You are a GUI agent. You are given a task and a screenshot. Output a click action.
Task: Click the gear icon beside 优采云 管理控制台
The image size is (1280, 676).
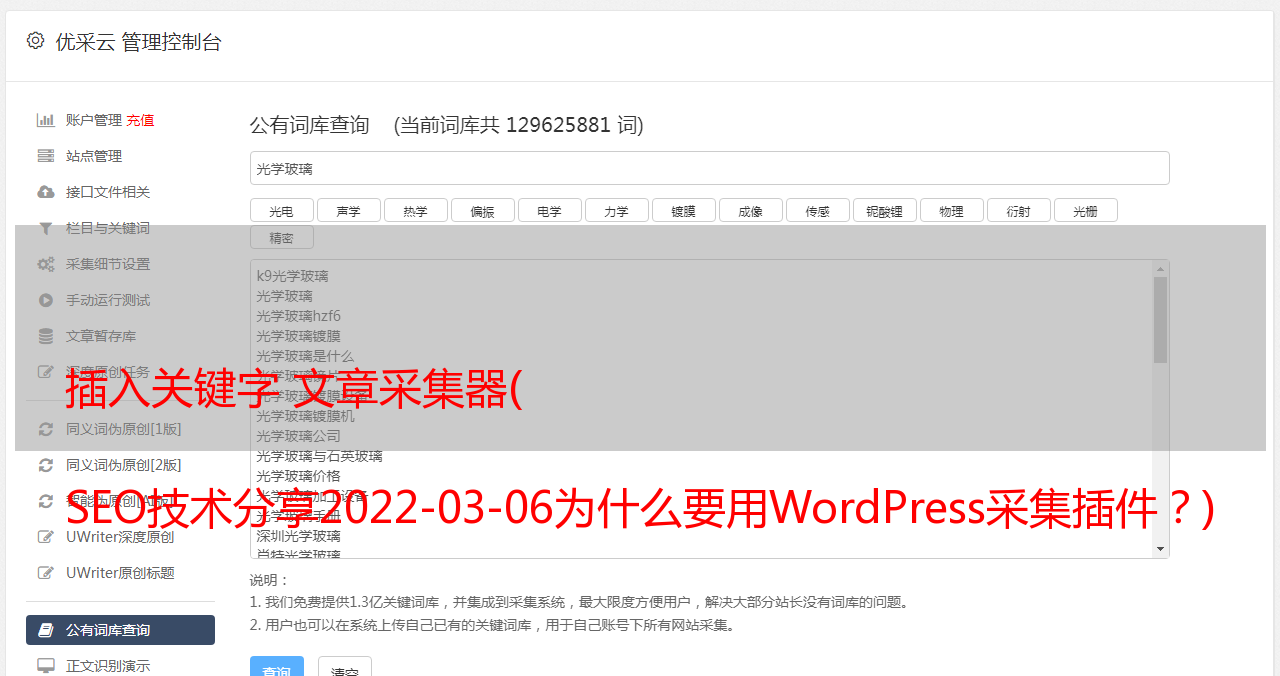pyautogui.click(x=36, y=41)
